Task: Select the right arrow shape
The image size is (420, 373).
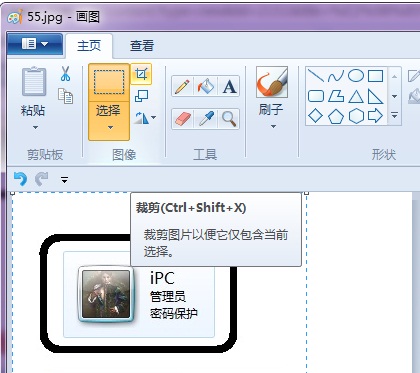Action: [375, 116]
